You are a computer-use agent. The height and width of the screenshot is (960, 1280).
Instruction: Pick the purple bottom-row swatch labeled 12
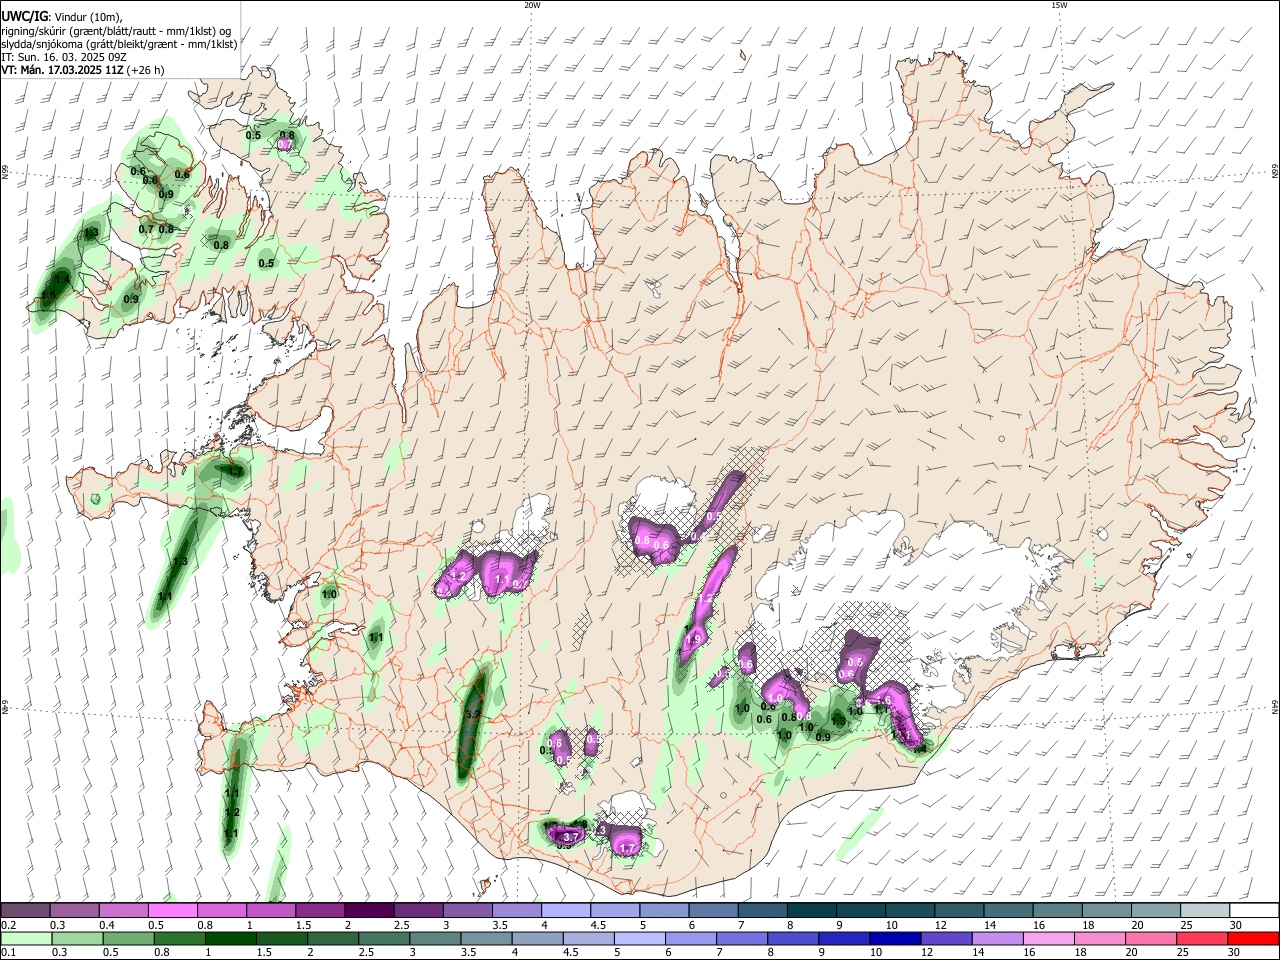(x=947, y=938)
